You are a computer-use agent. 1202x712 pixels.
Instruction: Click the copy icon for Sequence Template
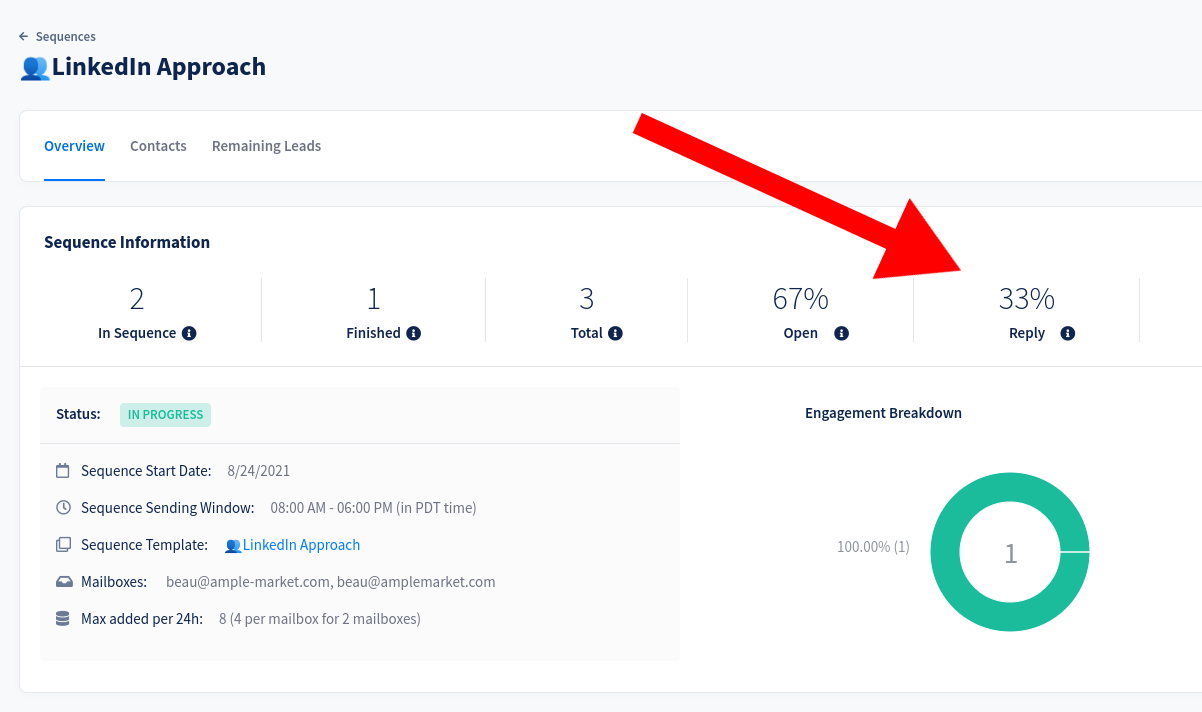(x=63, y=544)
